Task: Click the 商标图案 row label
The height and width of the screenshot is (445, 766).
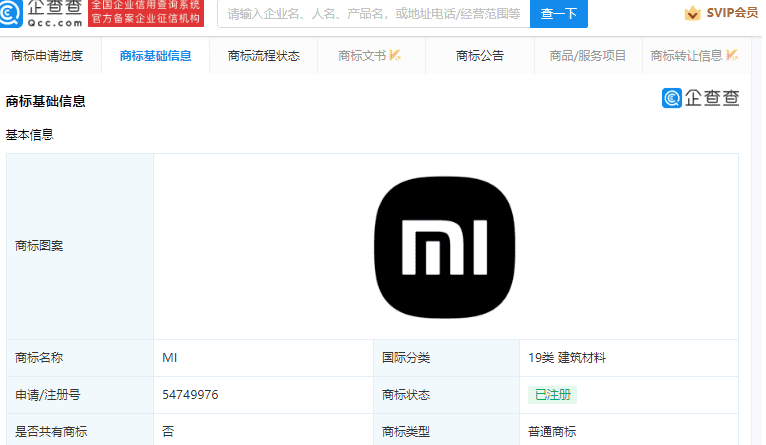Action: 39,246
